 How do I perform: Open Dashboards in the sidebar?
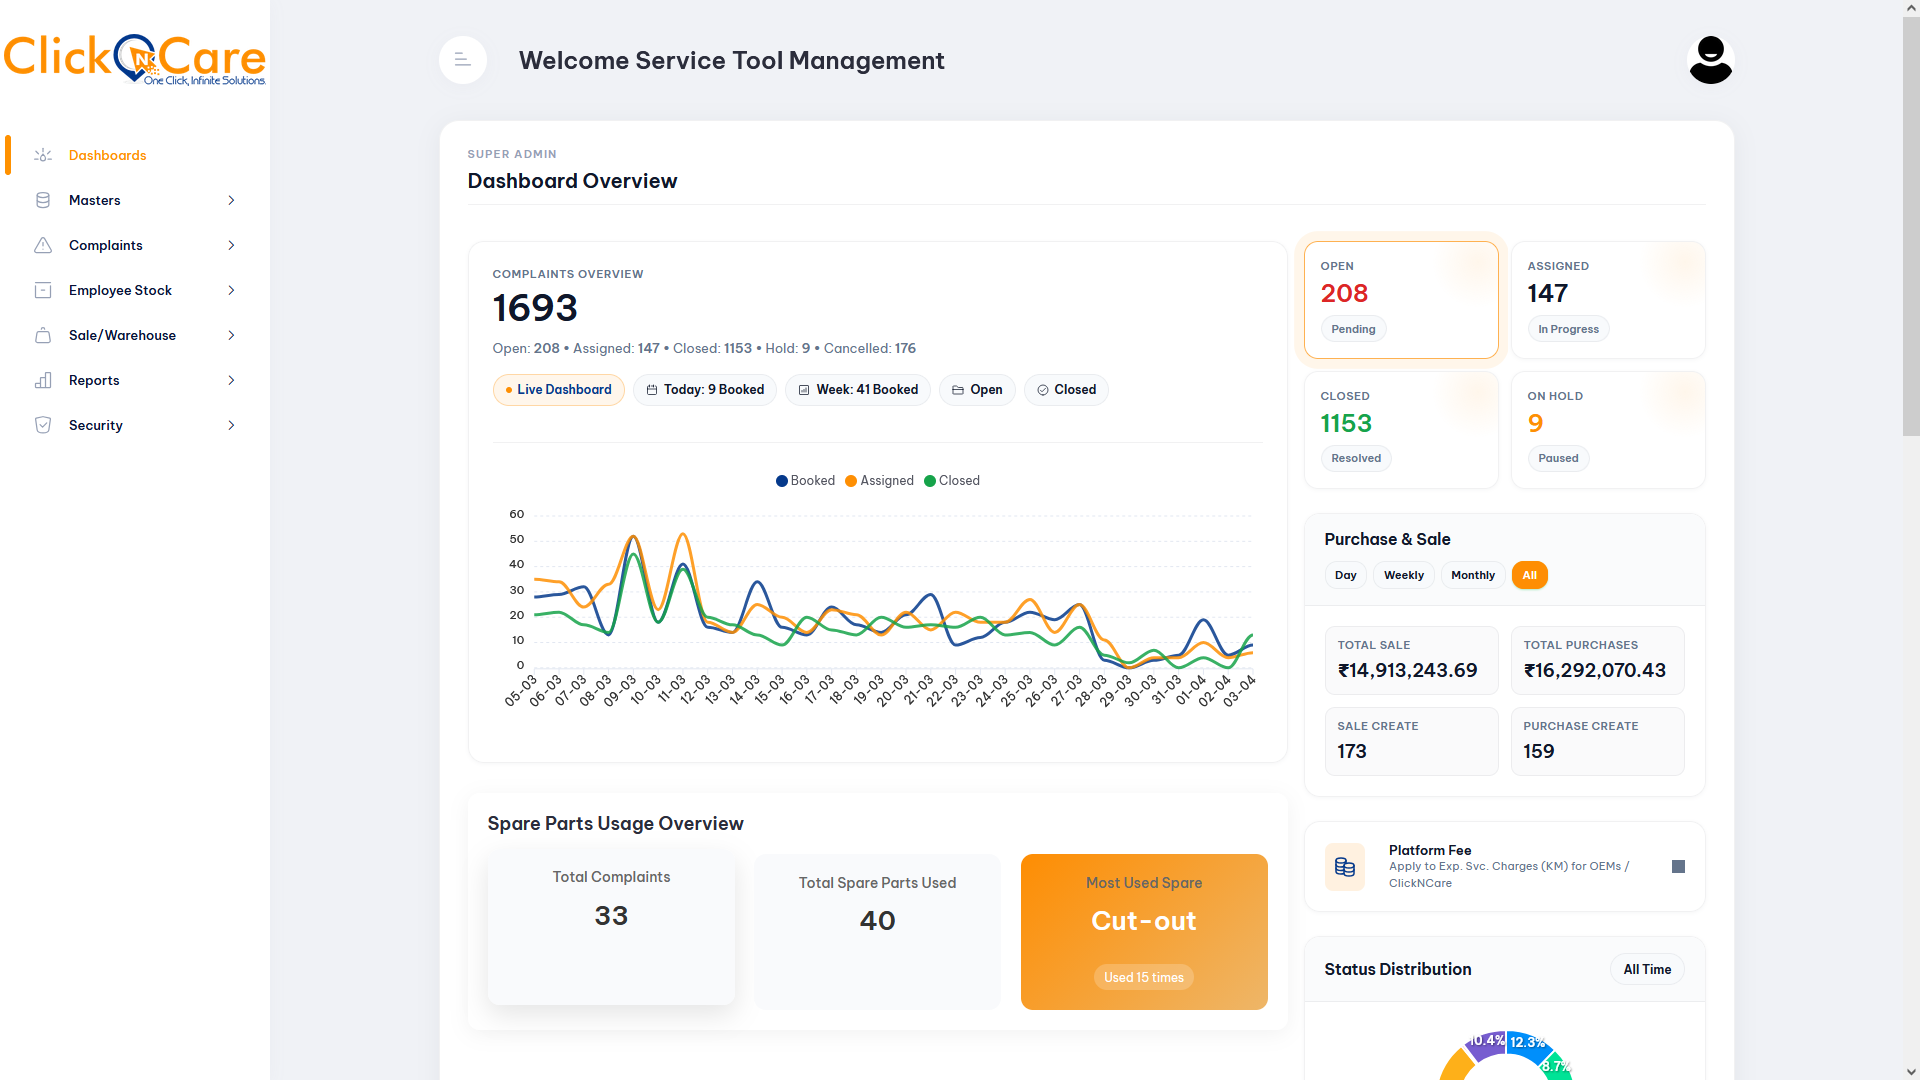coord(135,155)
